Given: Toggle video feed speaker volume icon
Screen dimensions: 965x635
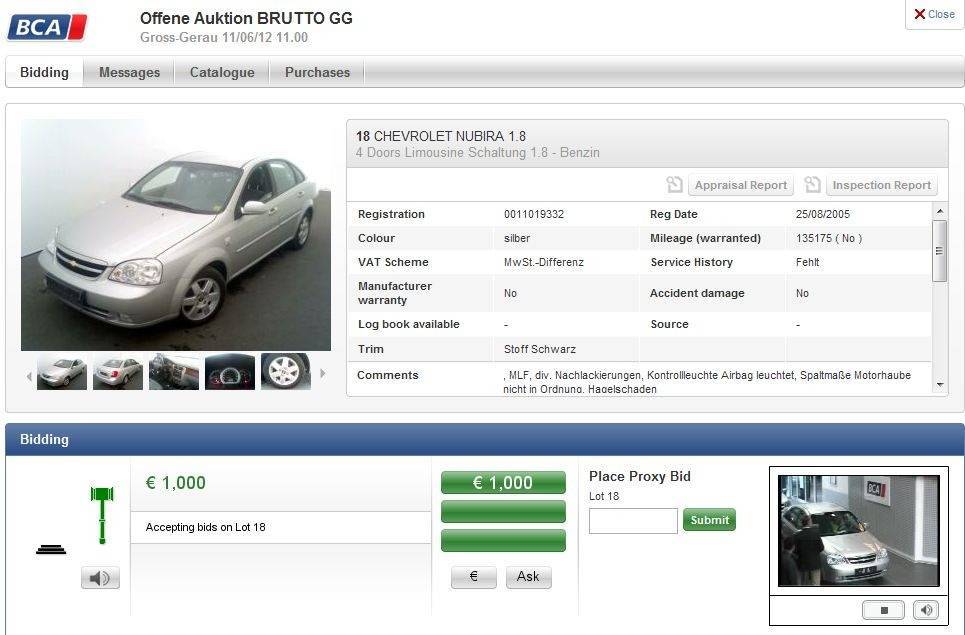Looking at the screenshot, I should (926, 610).
